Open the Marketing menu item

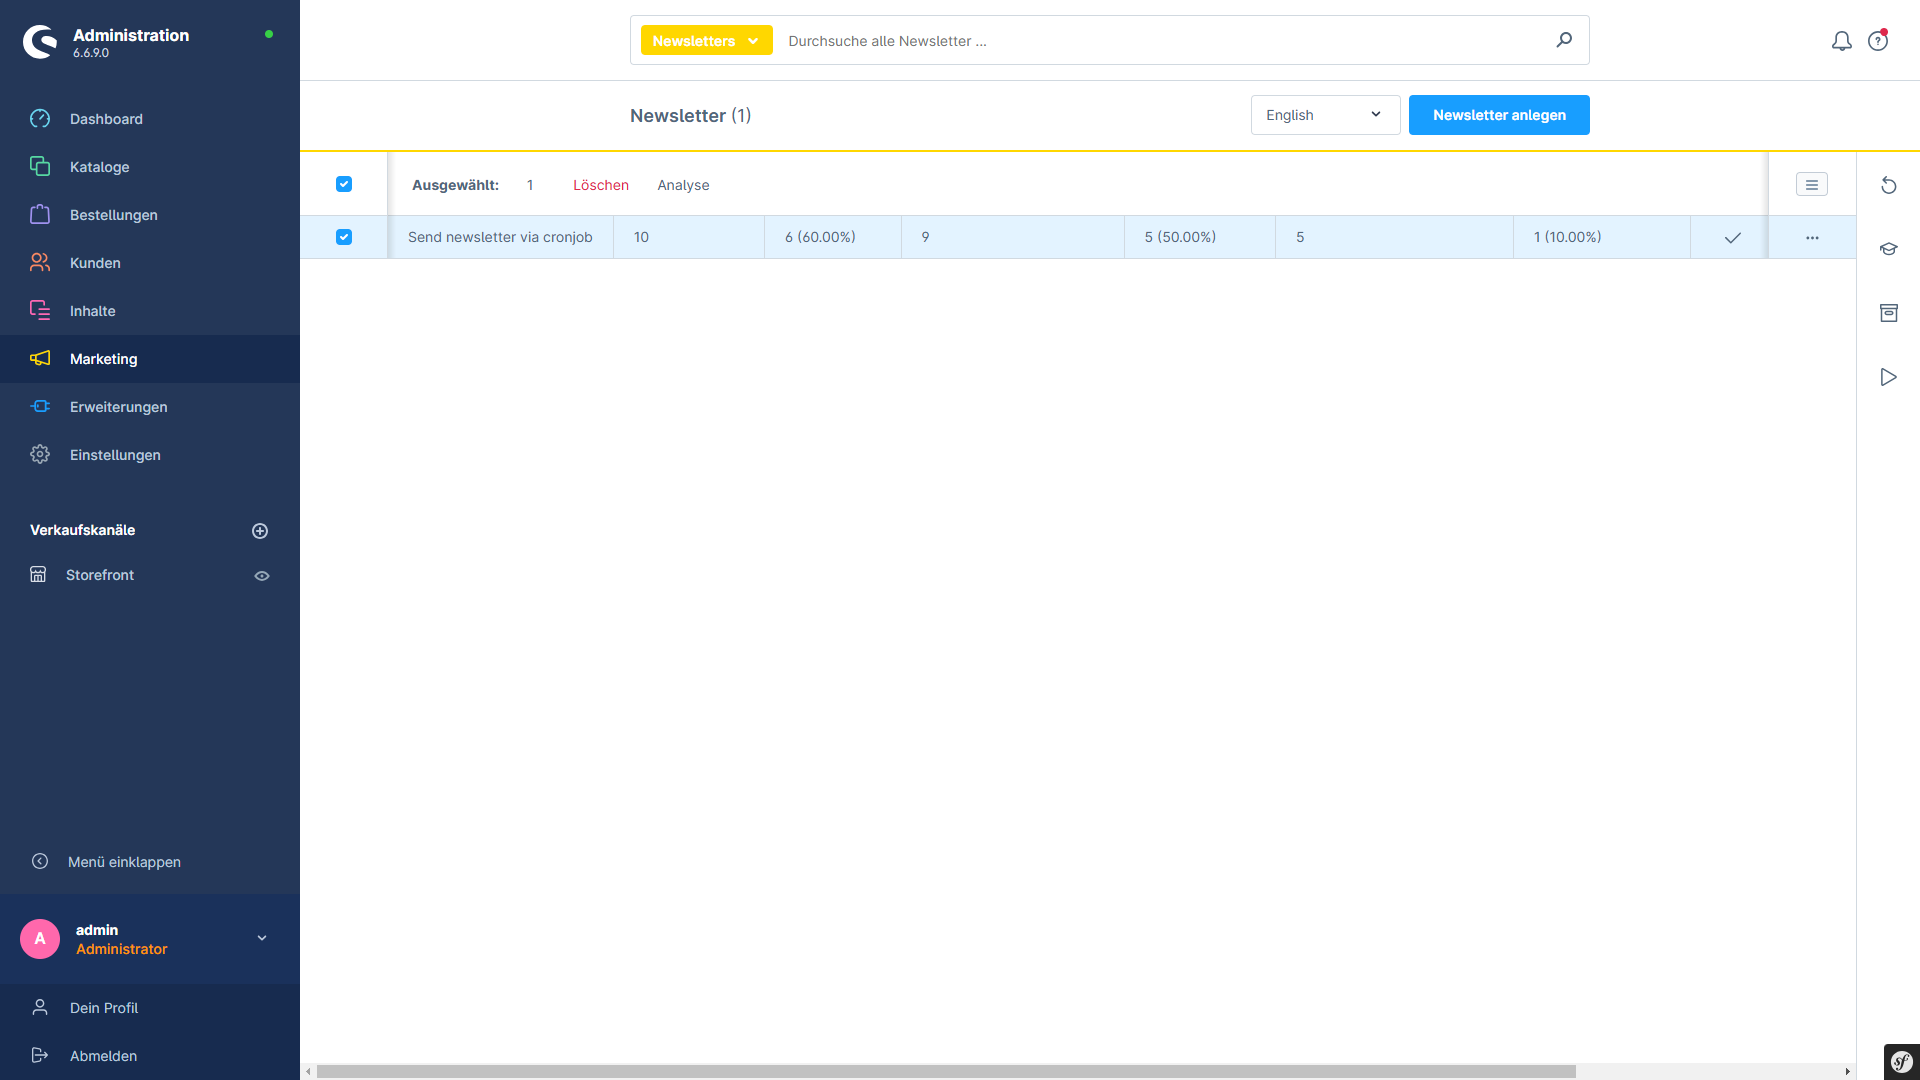[104, 359]
